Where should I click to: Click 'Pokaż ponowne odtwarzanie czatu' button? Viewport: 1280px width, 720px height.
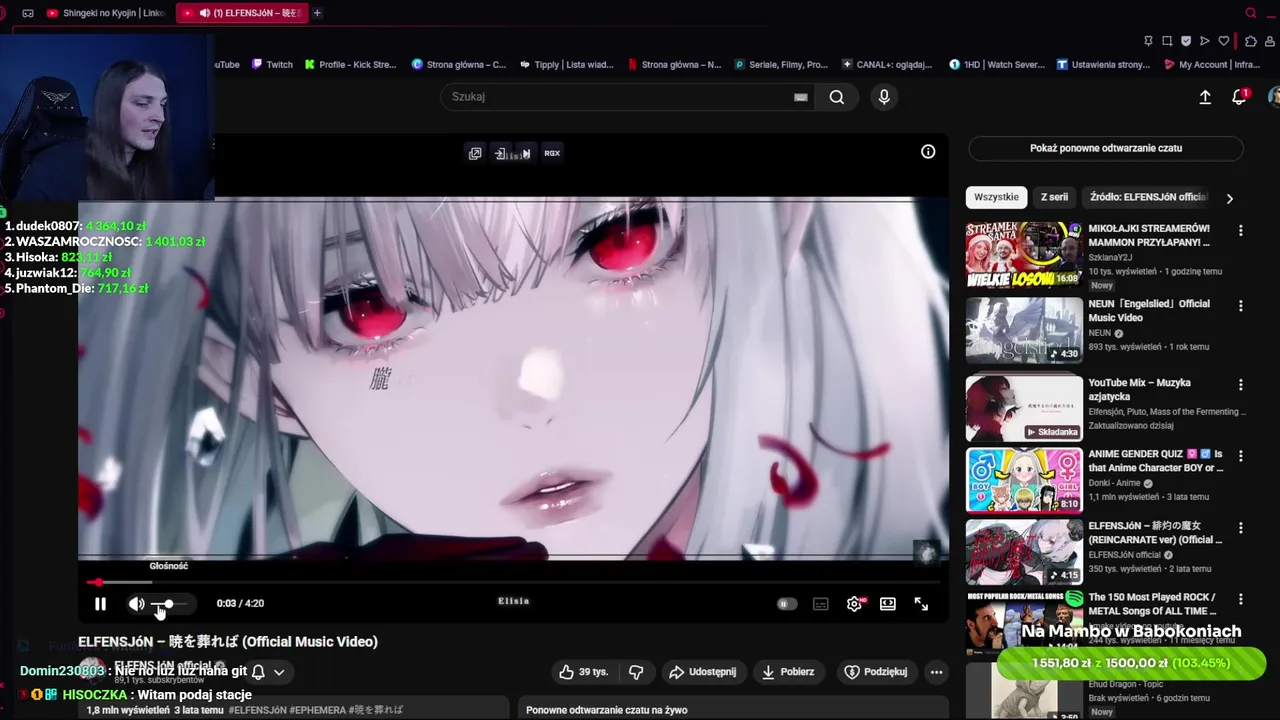[x=1106, y=148]
